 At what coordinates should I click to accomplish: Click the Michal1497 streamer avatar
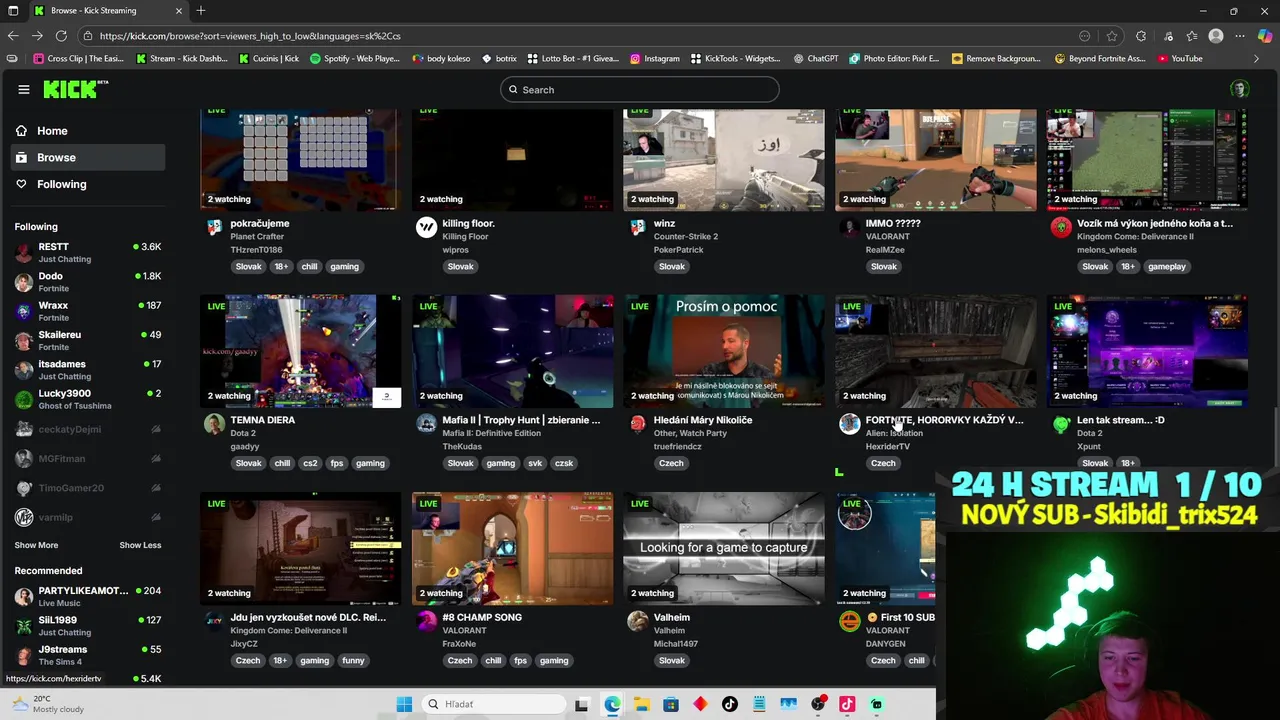tap(638, 621)
